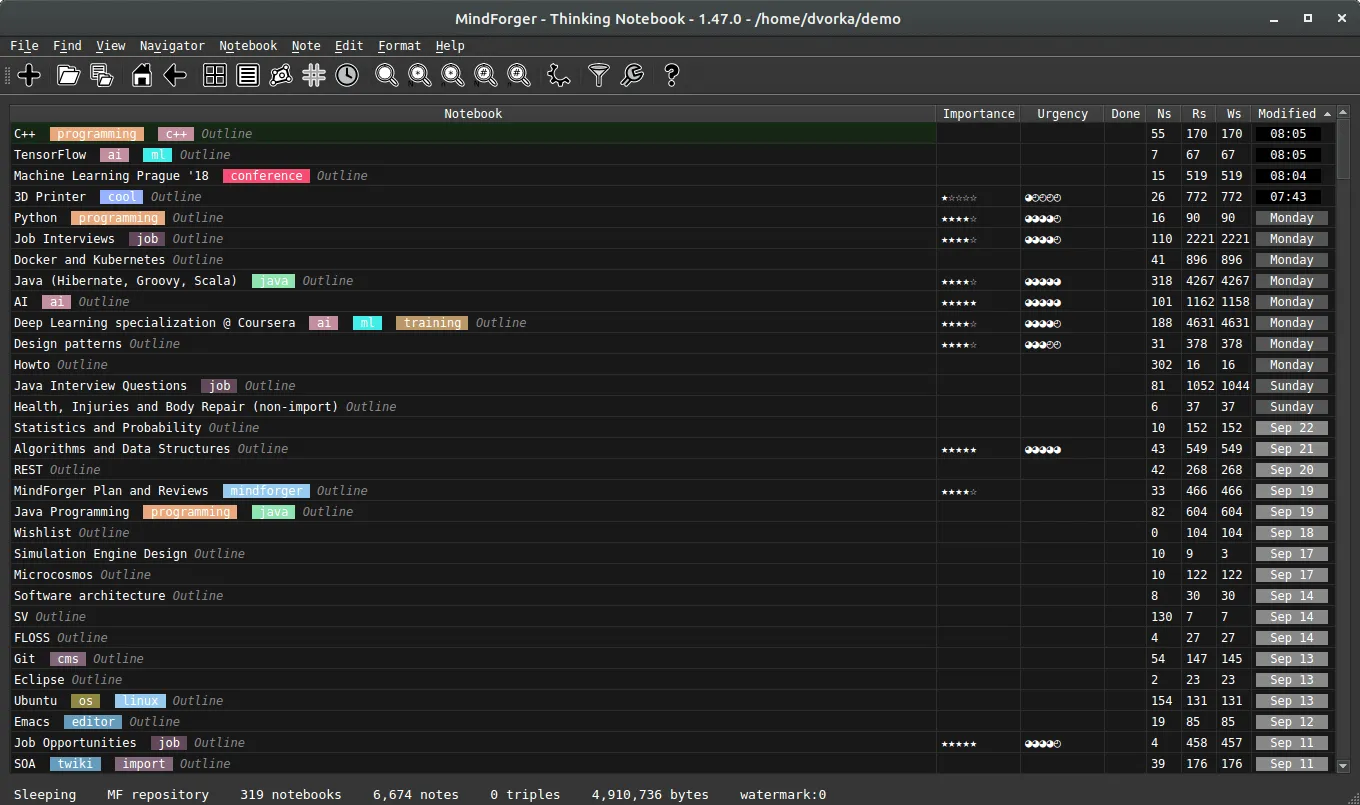Click the back arrow toolbar icon
This screenshot has height=805, width=1360.
[x=175, y=74]
